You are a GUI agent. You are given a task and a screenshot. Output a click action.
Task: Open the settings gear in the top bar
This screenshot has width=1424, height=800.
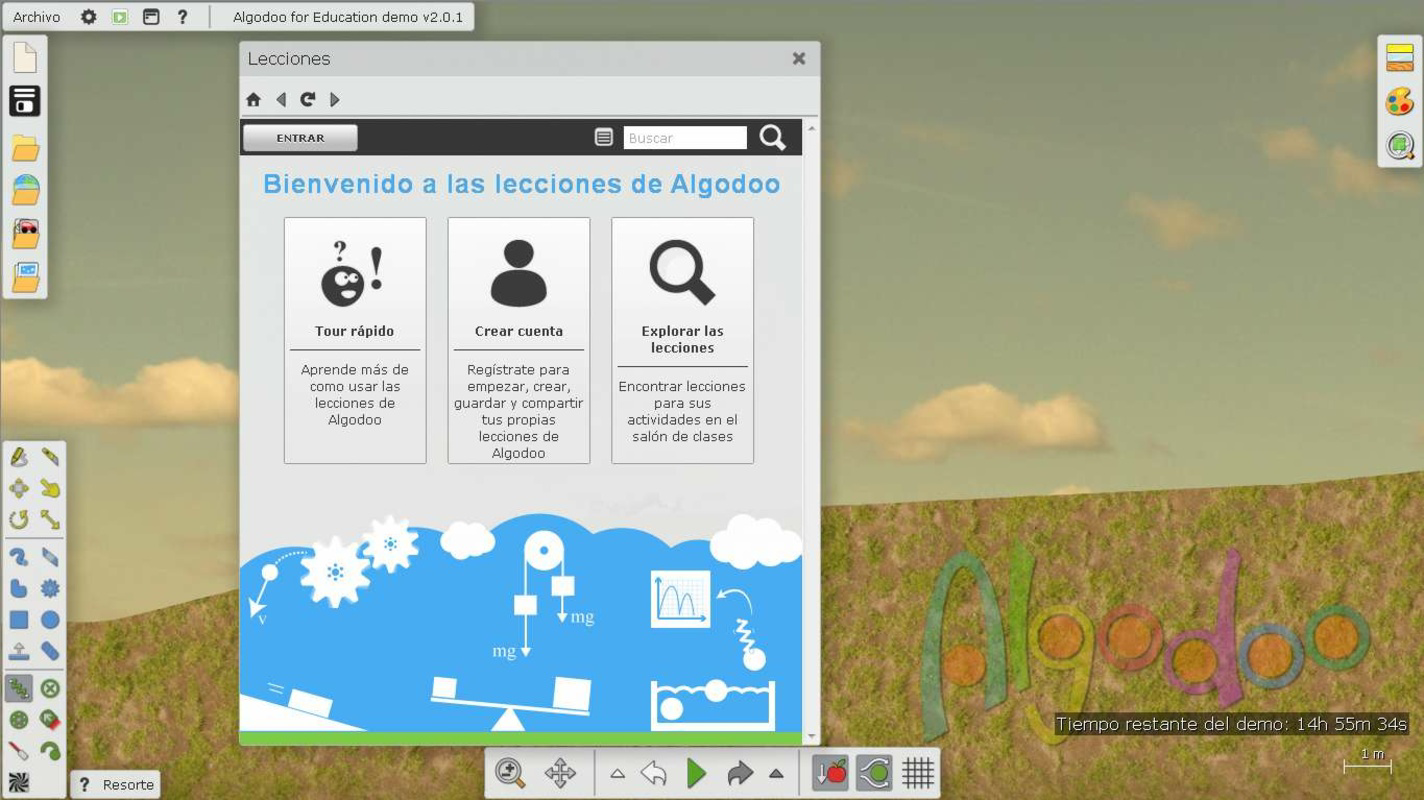(x=89, y=17)
